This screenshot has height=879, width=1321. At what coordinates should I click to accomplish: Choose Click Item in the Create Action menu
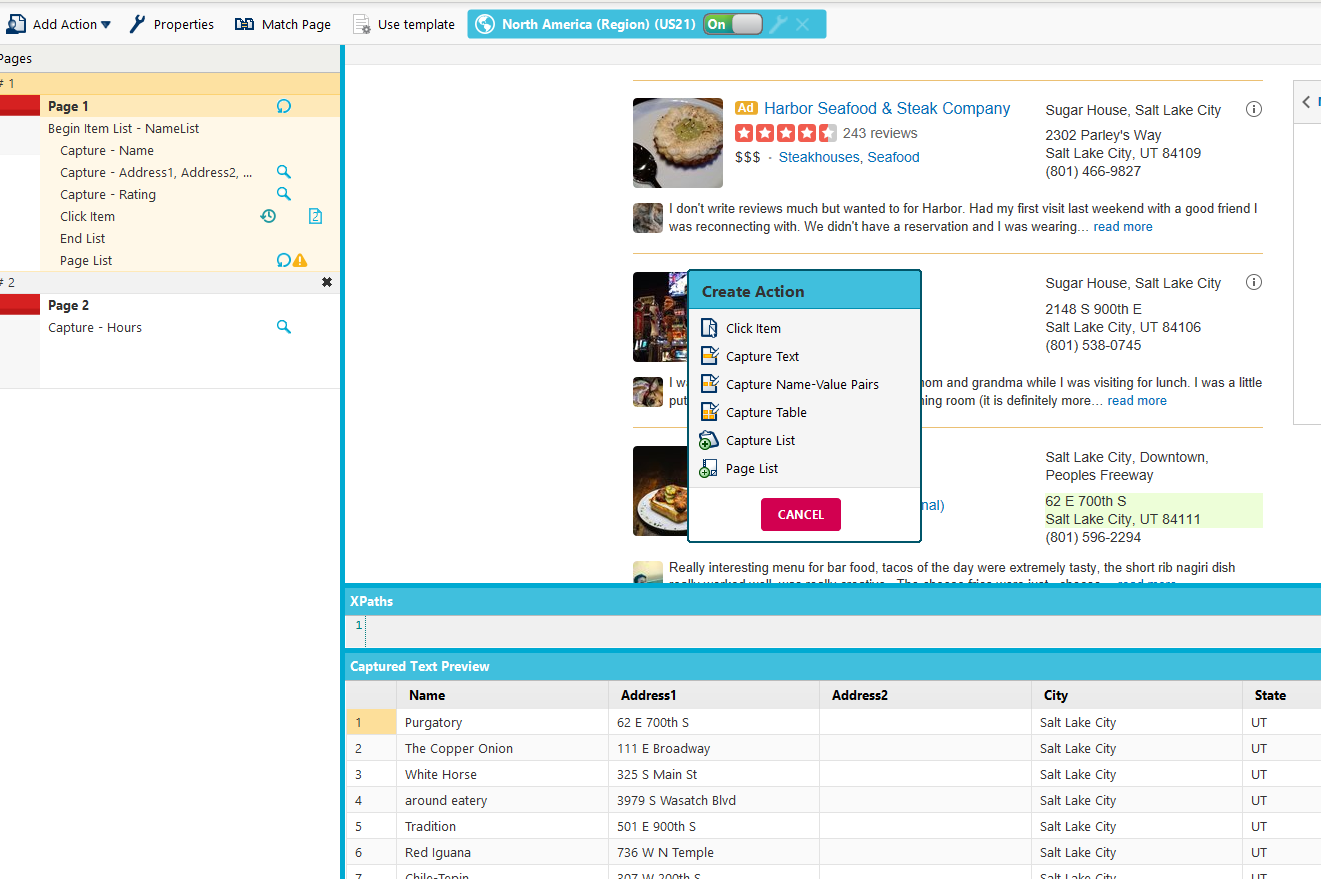pyautogui.click(x=804, y=328)
